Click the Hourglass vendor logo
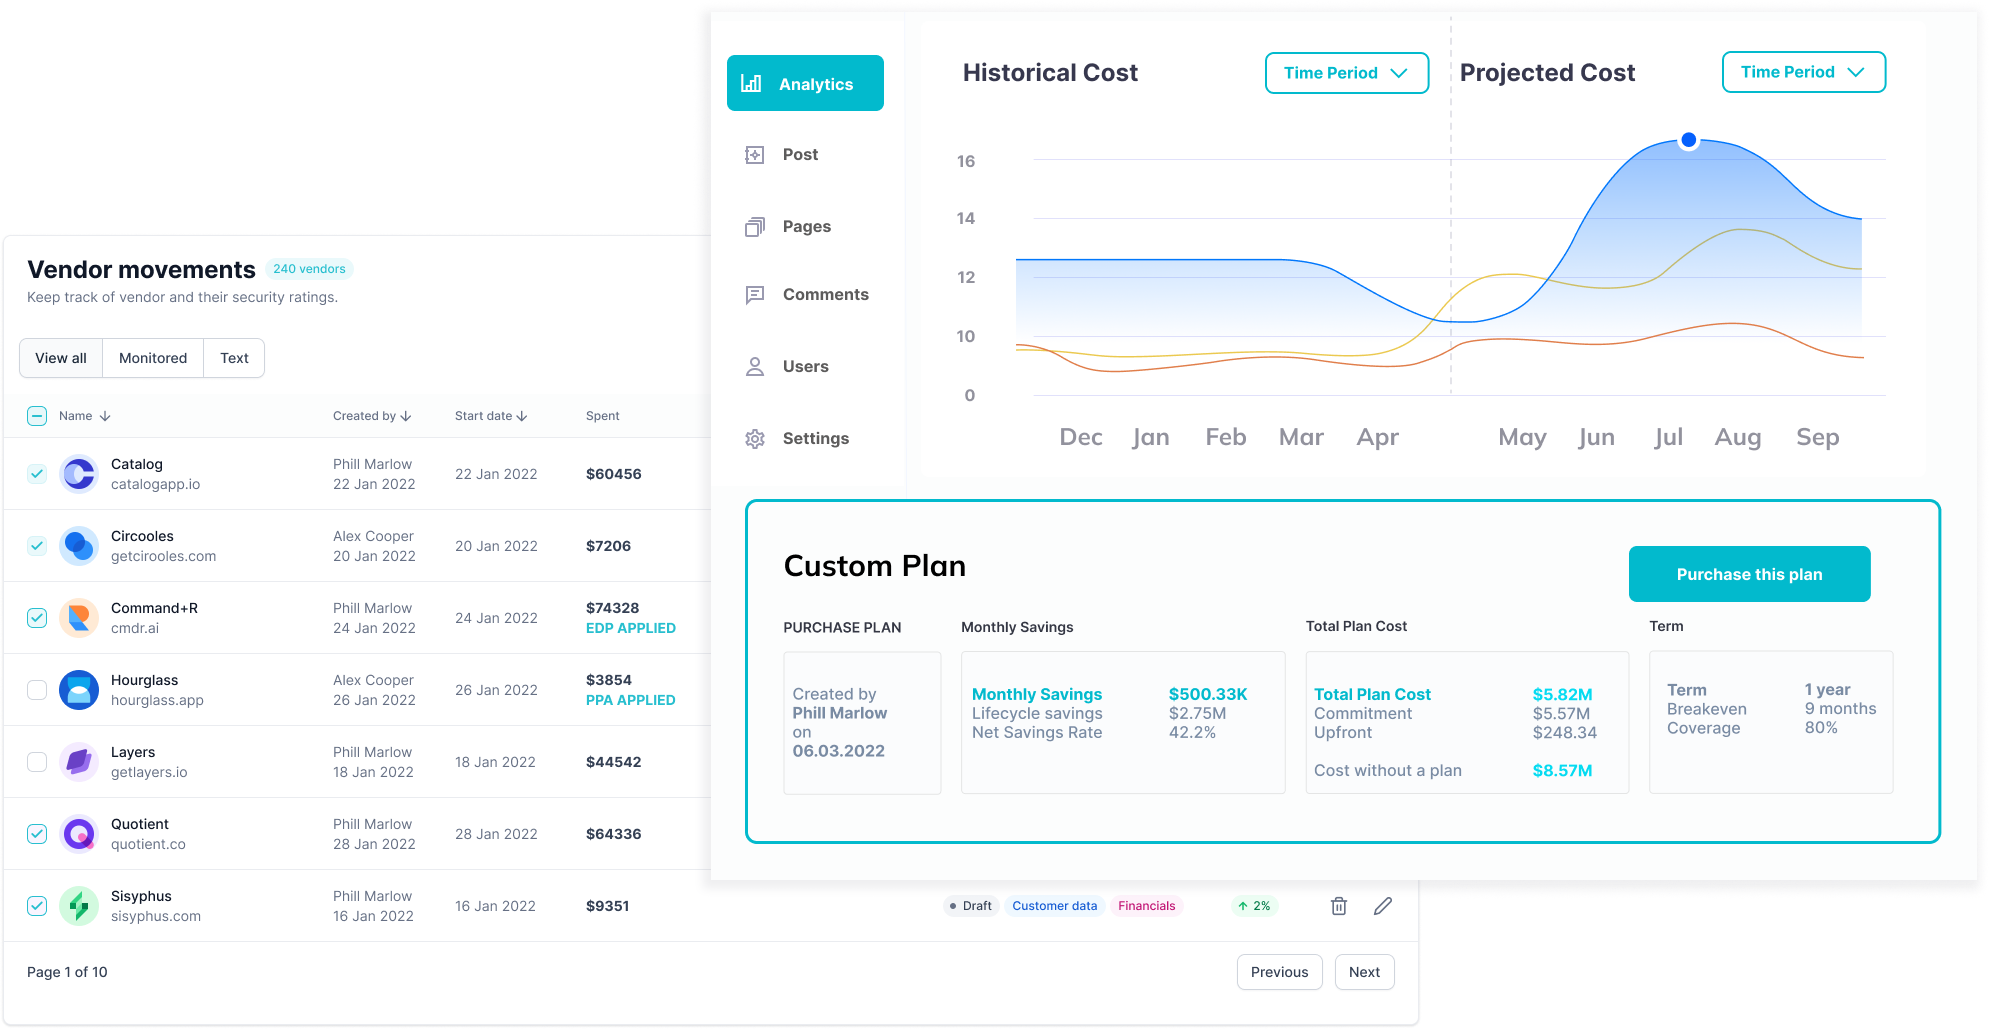Screen dimensions: 1990x1029 [79, 690]
